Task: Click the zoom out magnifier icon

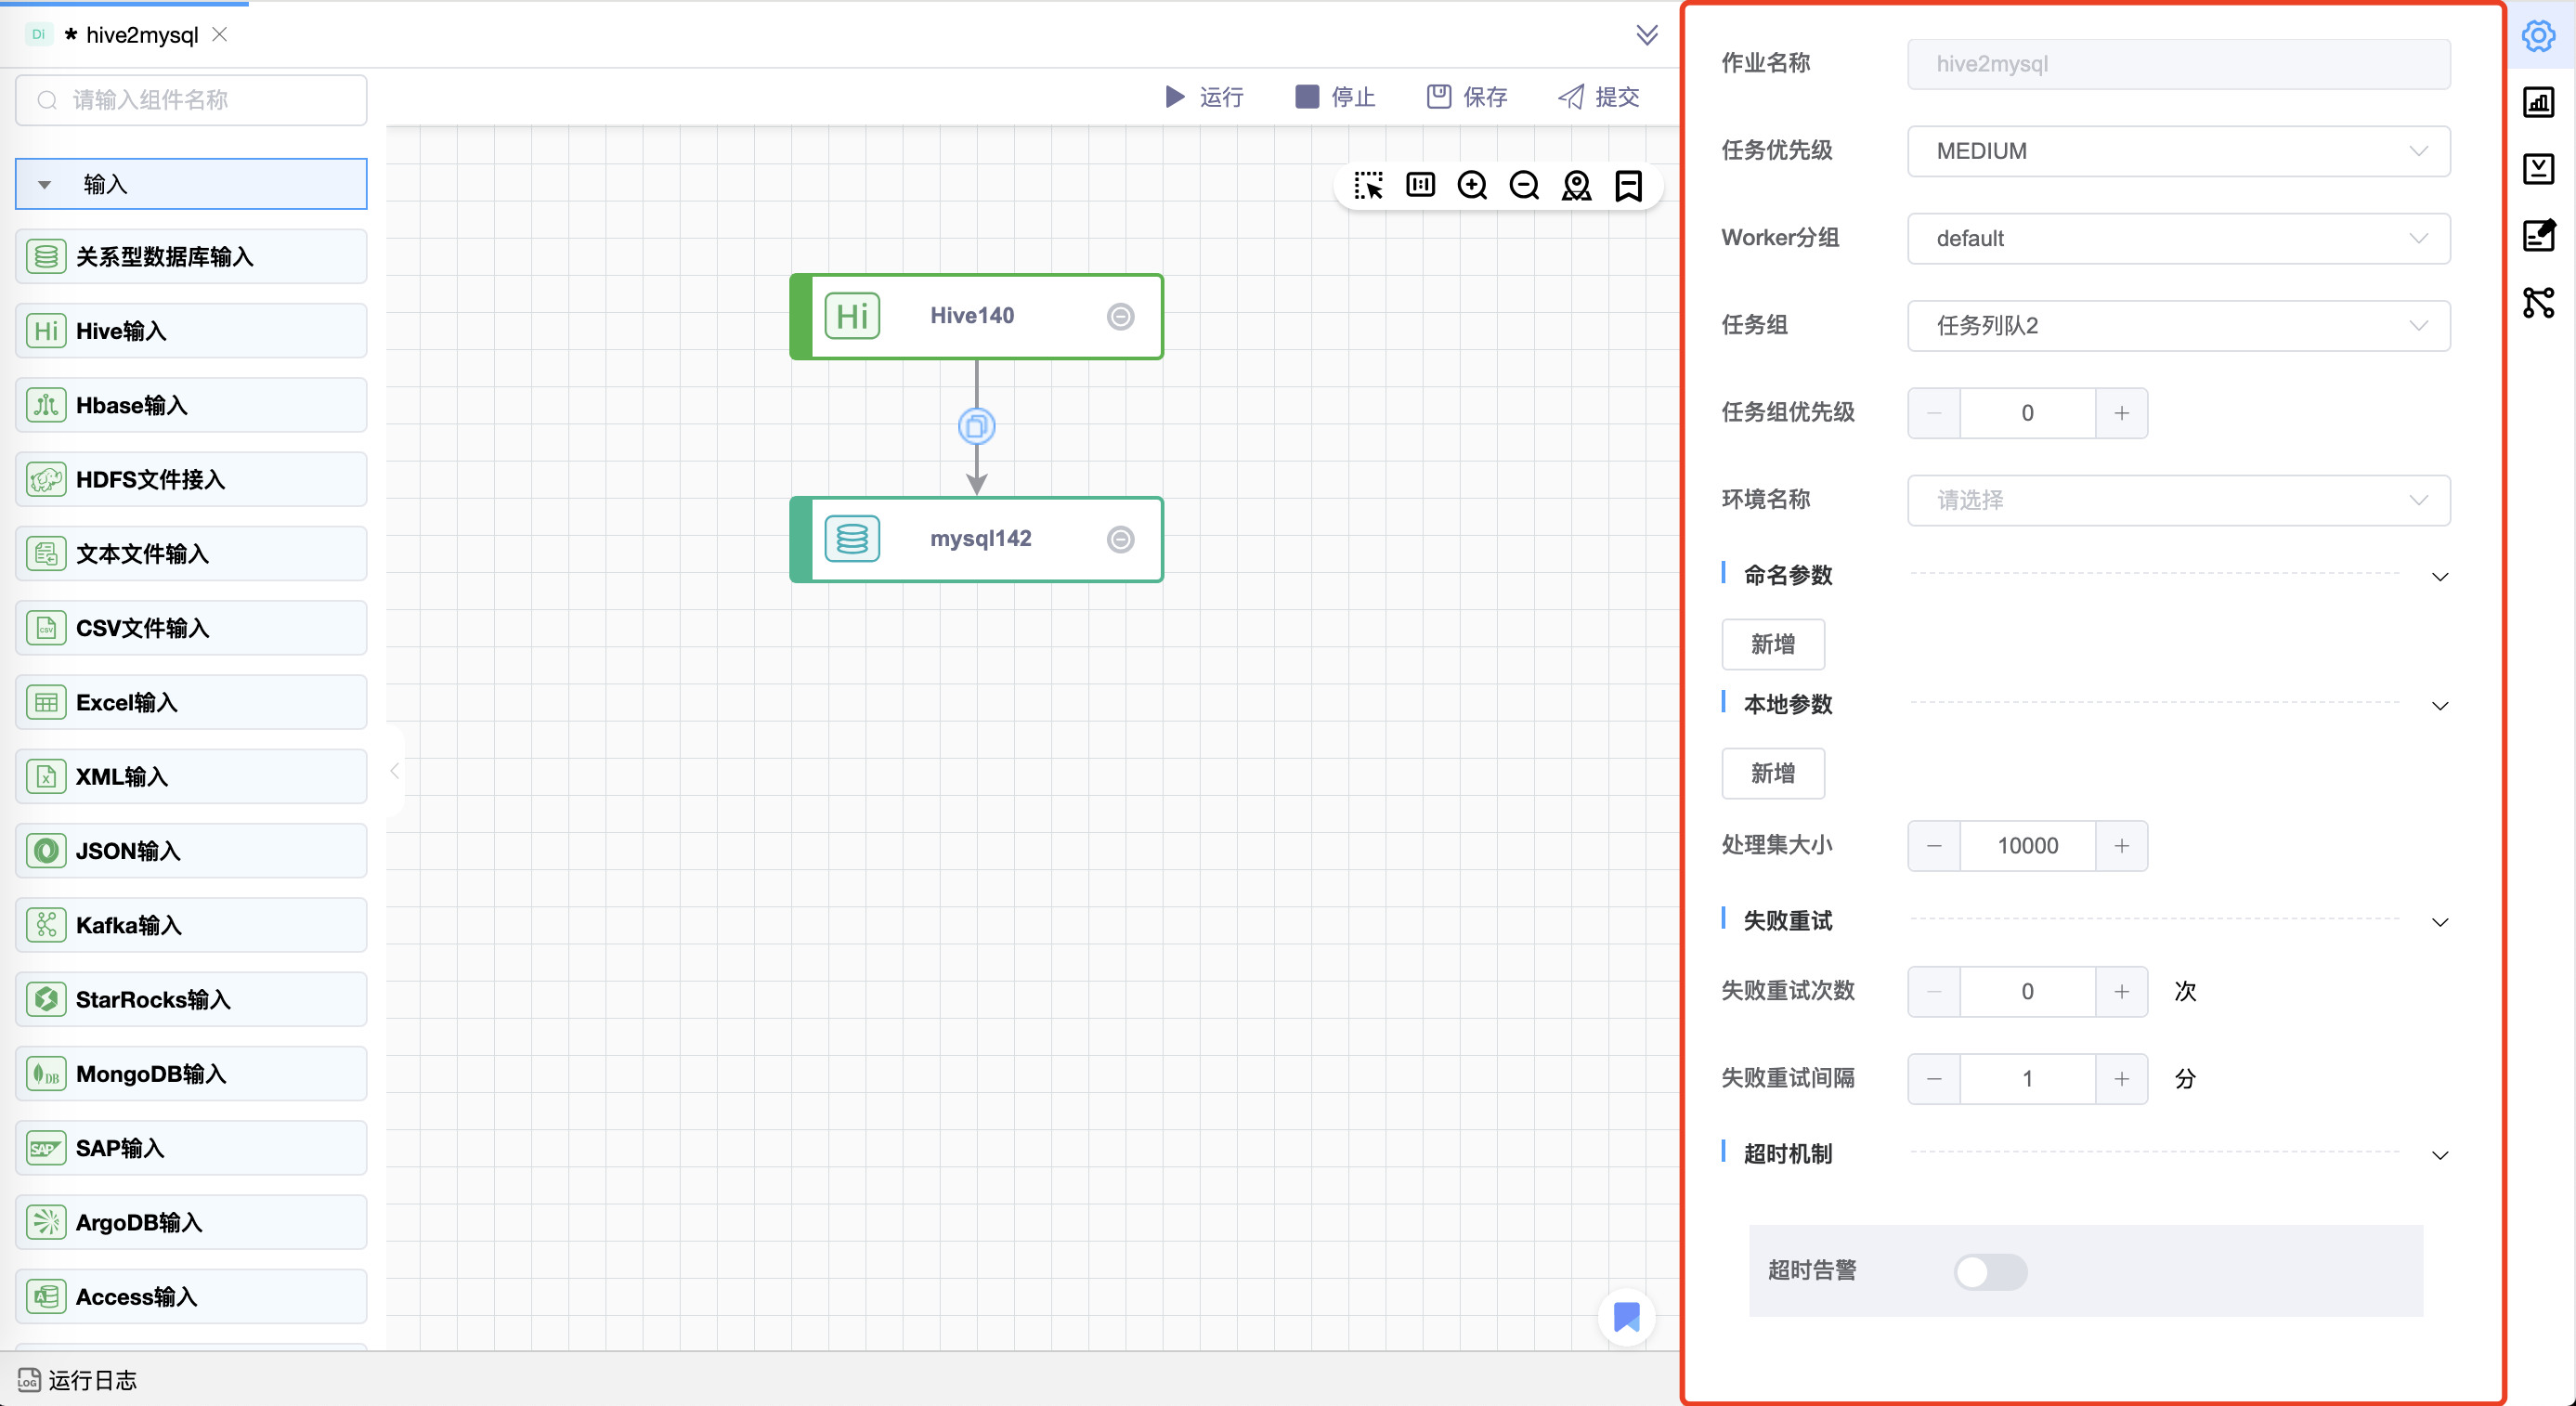Action: [1524, 186]
